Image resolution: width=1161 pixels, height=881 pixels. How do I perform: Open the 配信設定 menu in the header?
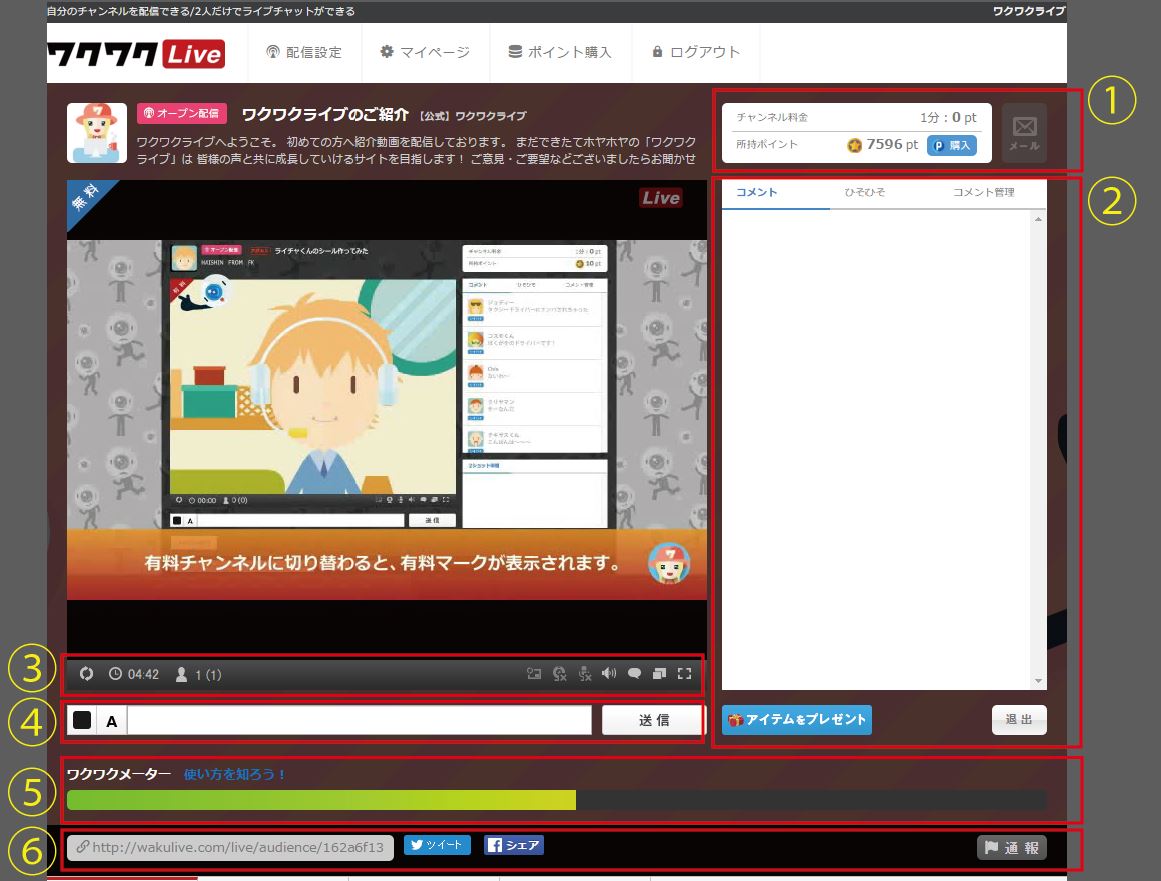(x=304, y=52)
